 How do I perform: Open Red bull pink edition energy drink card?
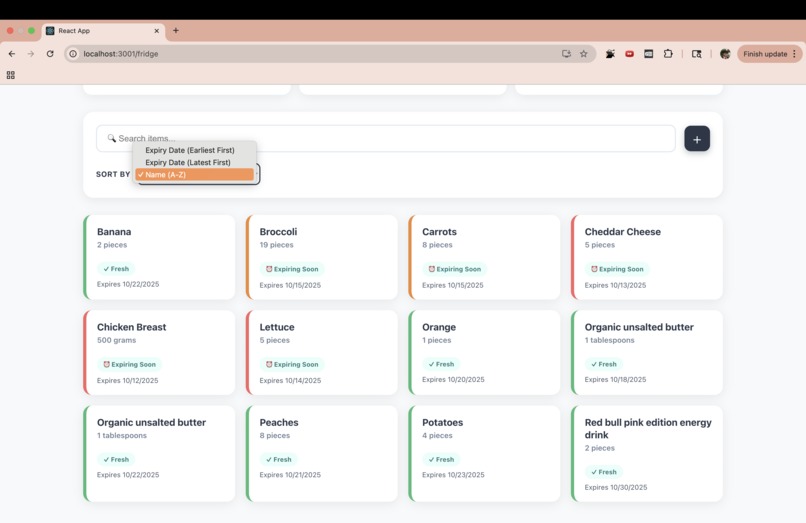(647, 453)
